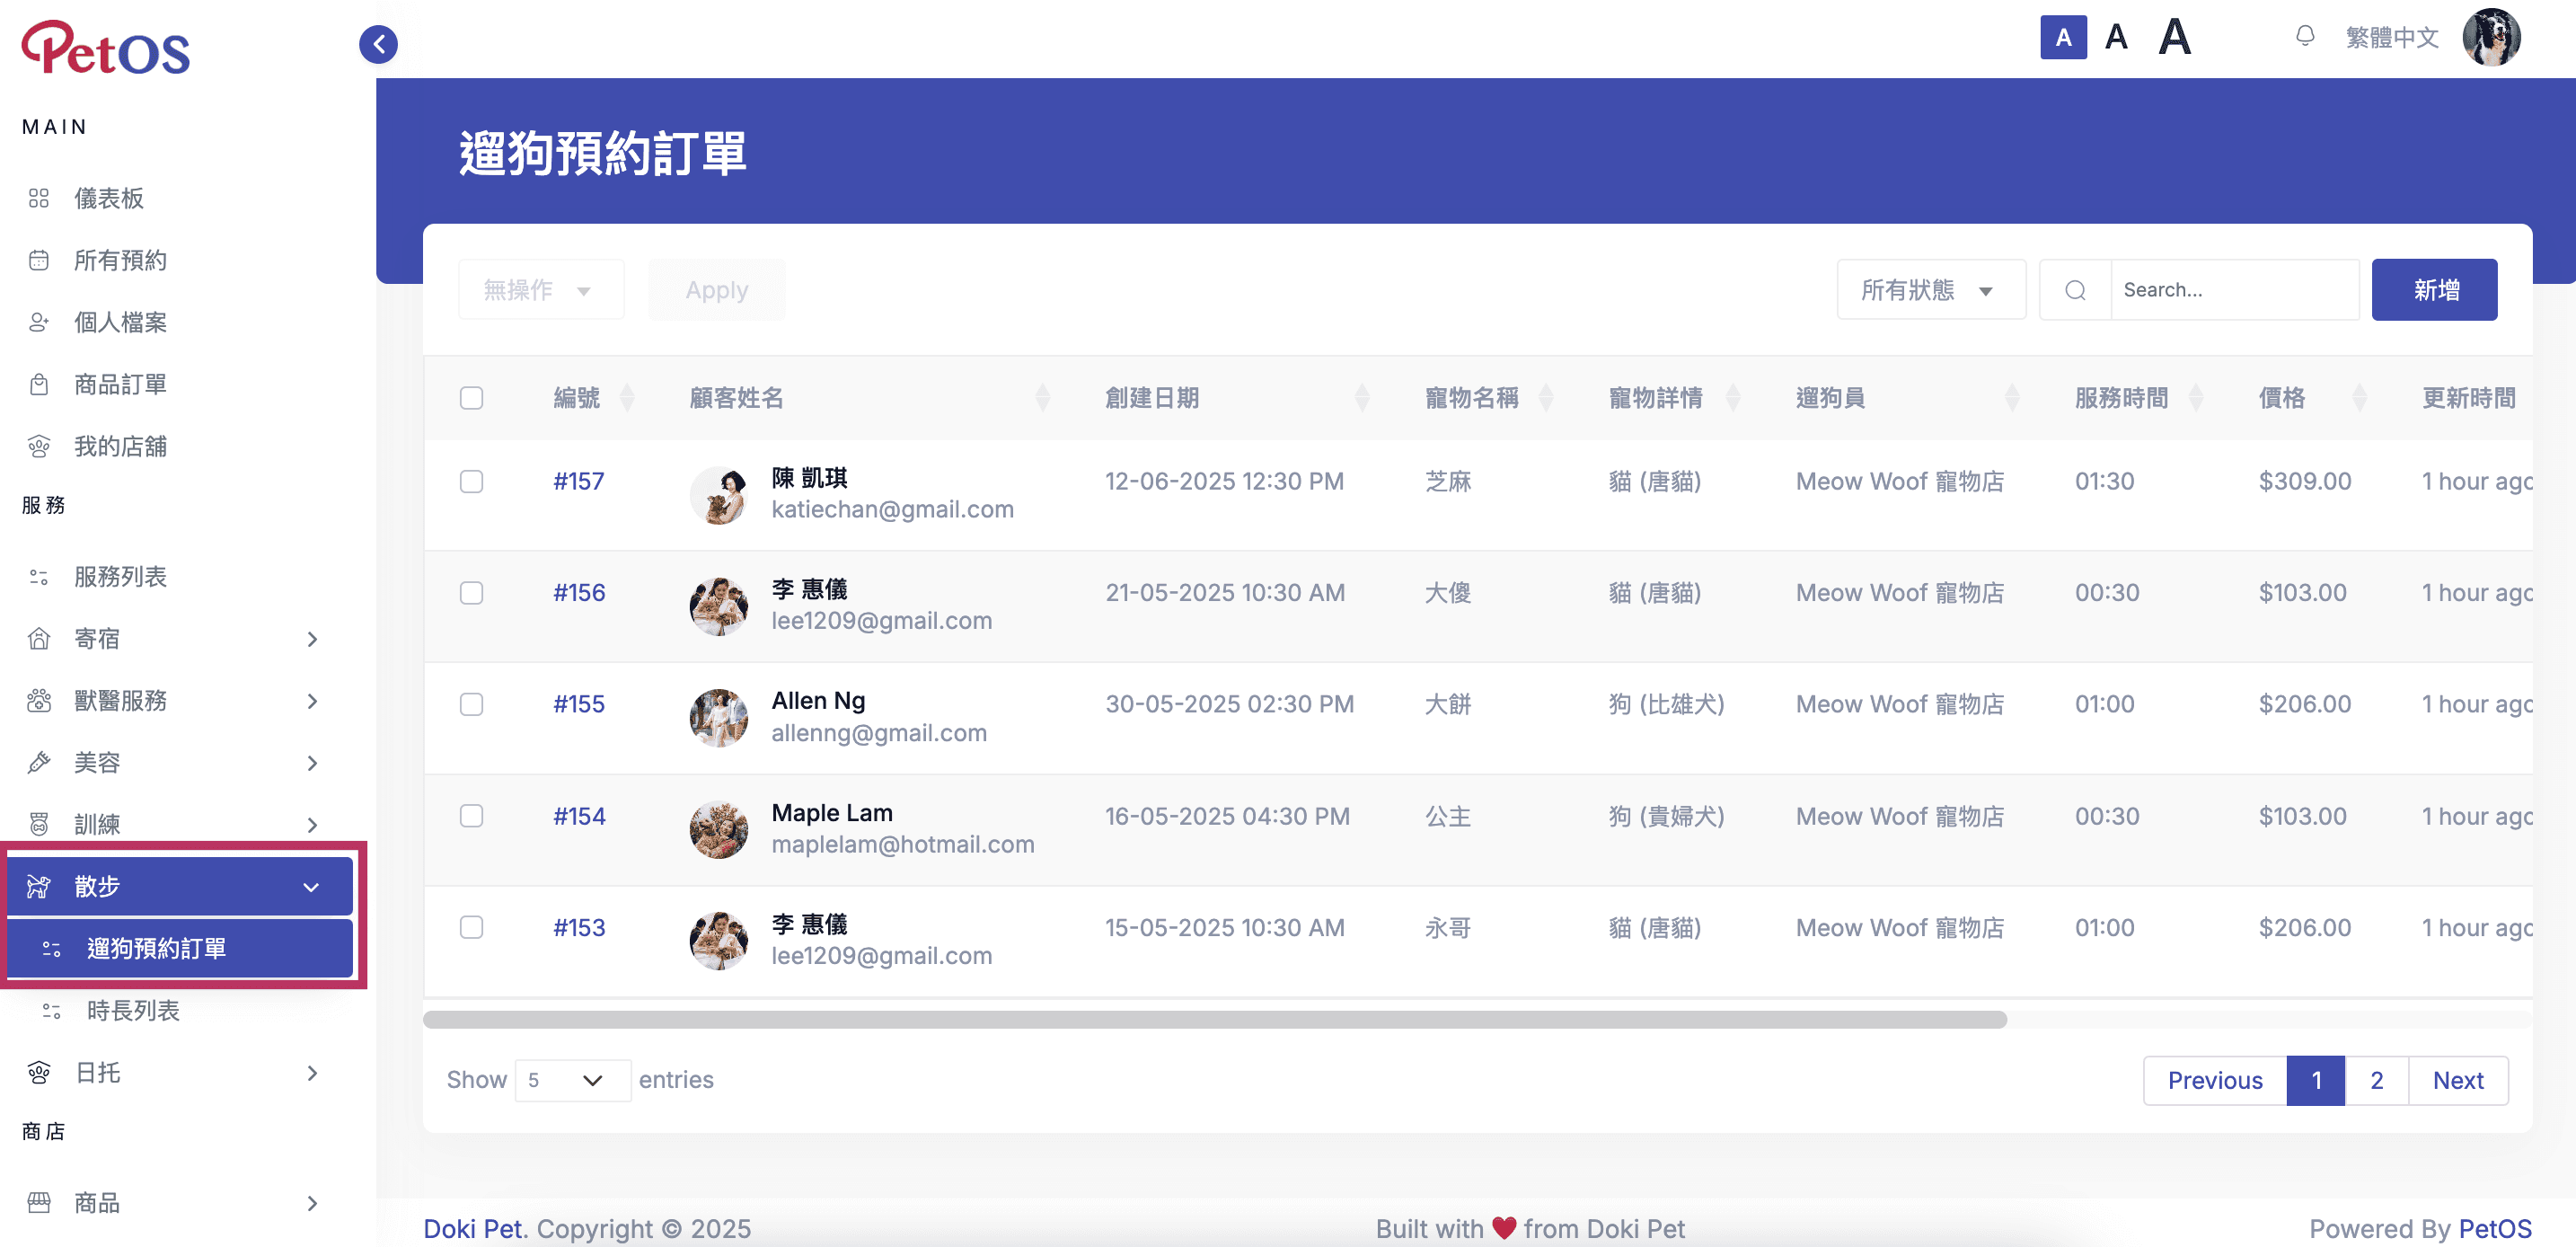Screen dimensions: 2576x1247
Task: Expand the 寄宿 submenu chevron
Action: click(x=312, y=639)
